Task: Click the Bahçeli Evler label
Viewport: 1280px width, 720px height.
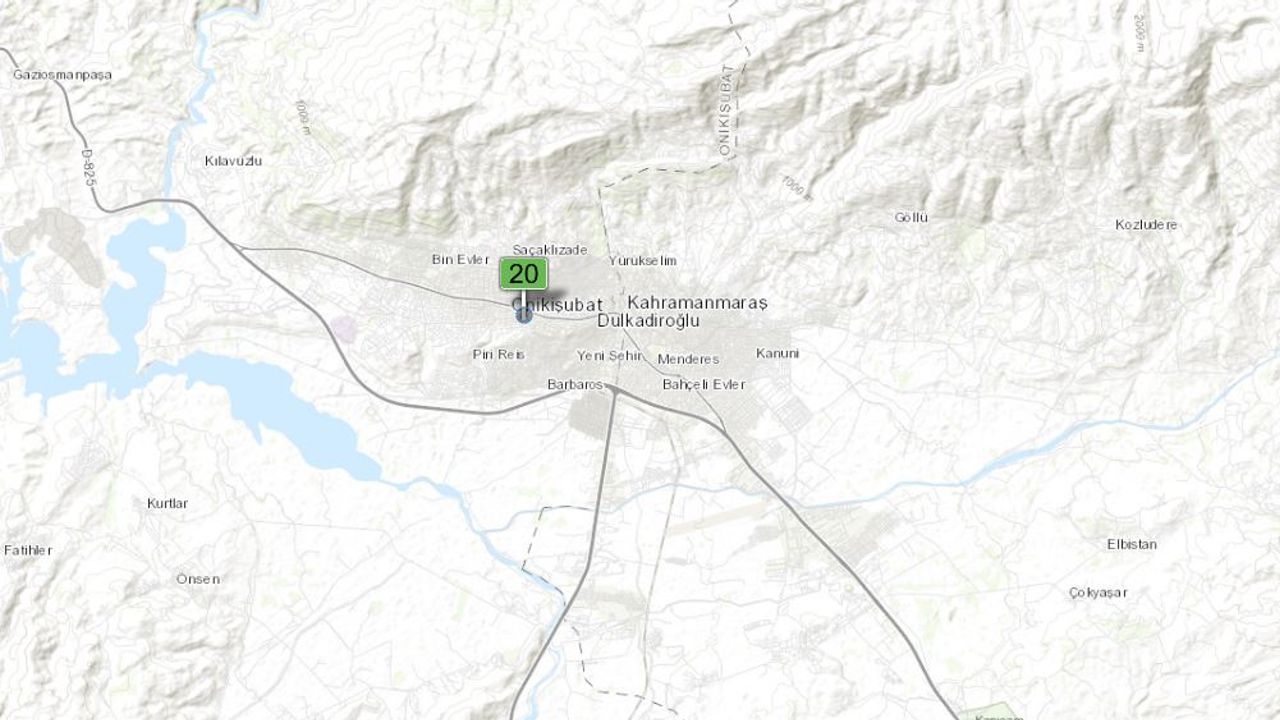Action: pos(704,384)
